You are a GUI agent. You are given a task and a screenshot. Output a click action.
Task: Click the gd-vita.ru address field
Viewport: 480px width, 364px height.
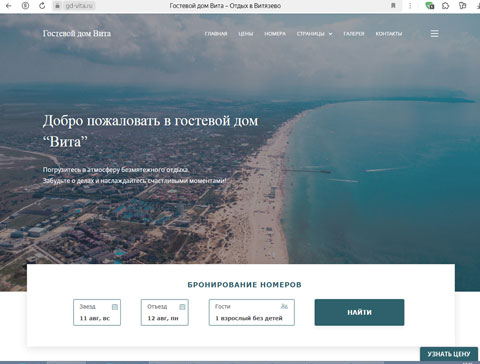click(79, 6)
